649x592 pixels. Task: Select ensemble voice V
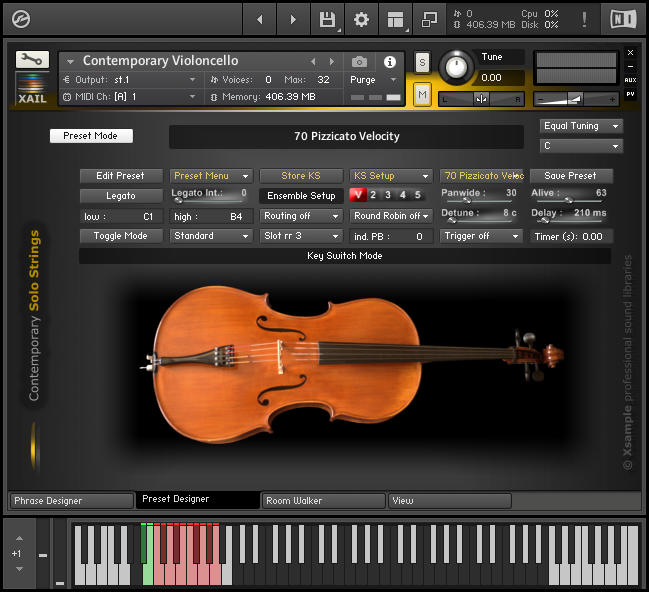pos(358,195)
